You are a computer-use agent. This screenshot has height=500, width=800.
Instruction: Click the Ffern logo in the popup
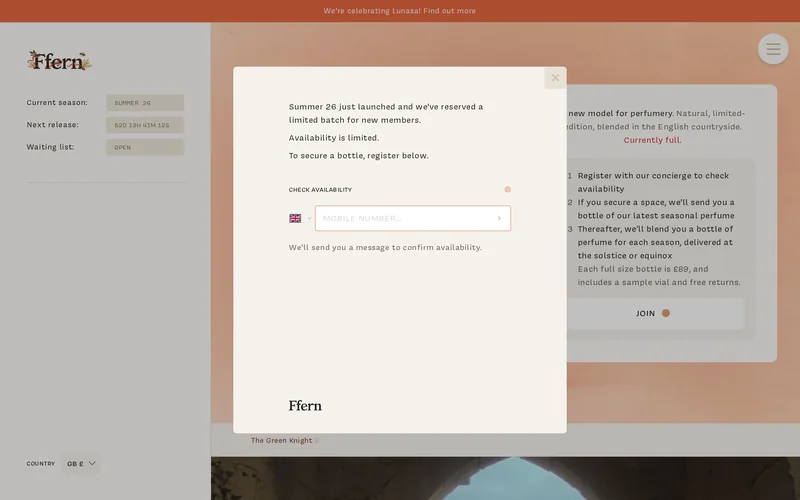coord(305,406)
